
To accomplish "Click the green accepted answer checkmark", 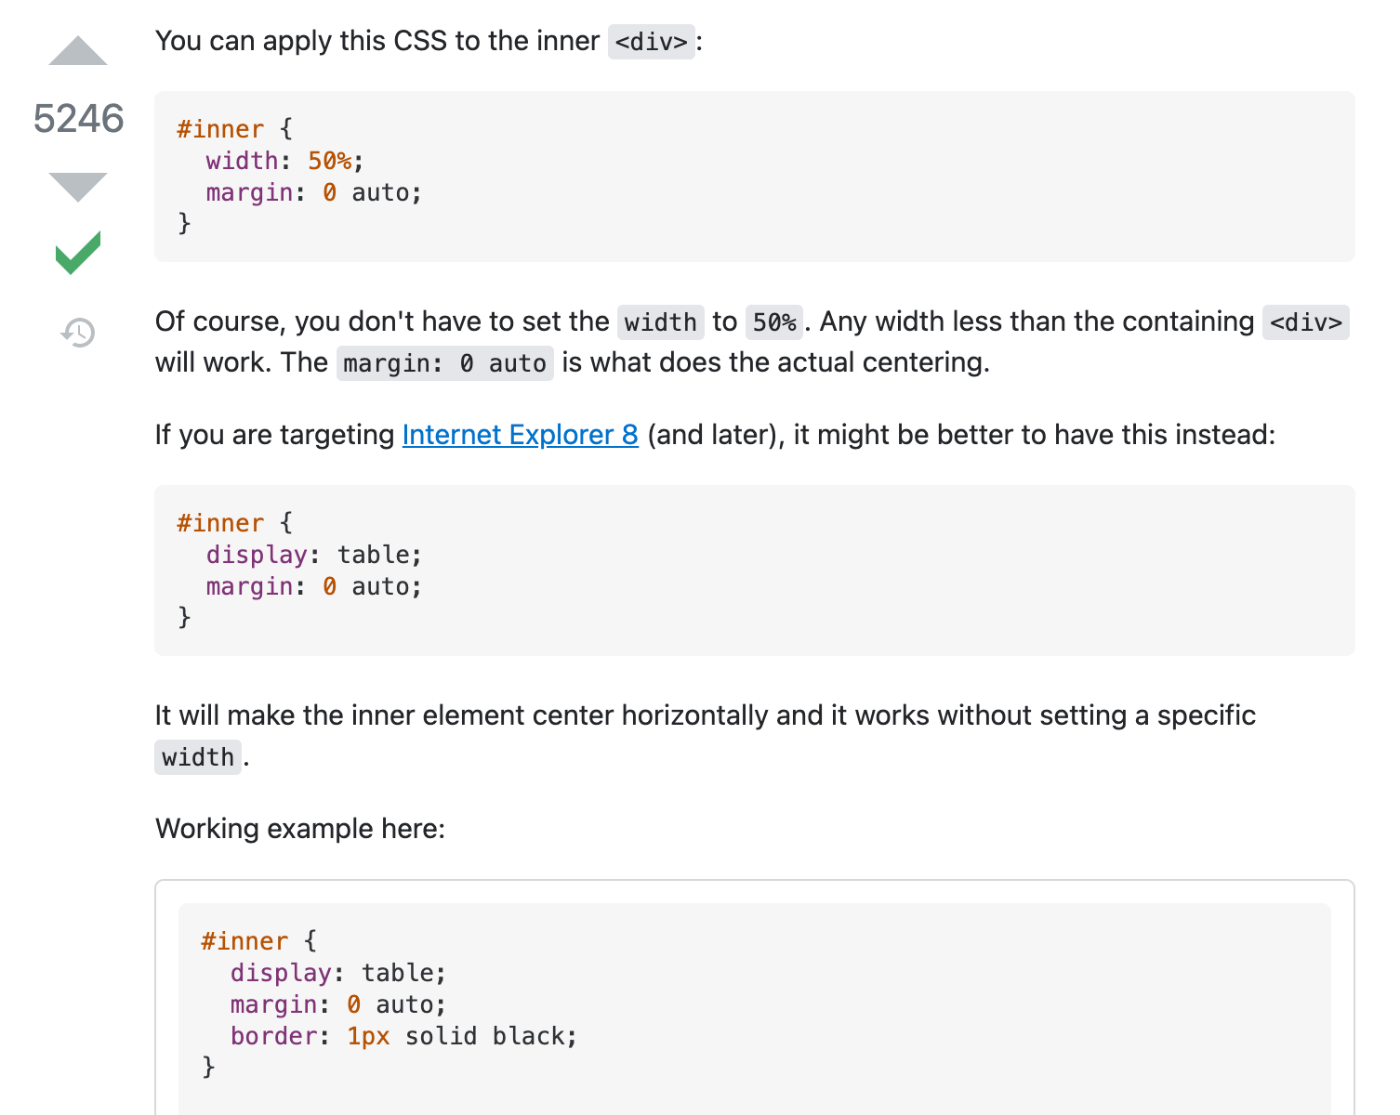I will coord(78,252).
